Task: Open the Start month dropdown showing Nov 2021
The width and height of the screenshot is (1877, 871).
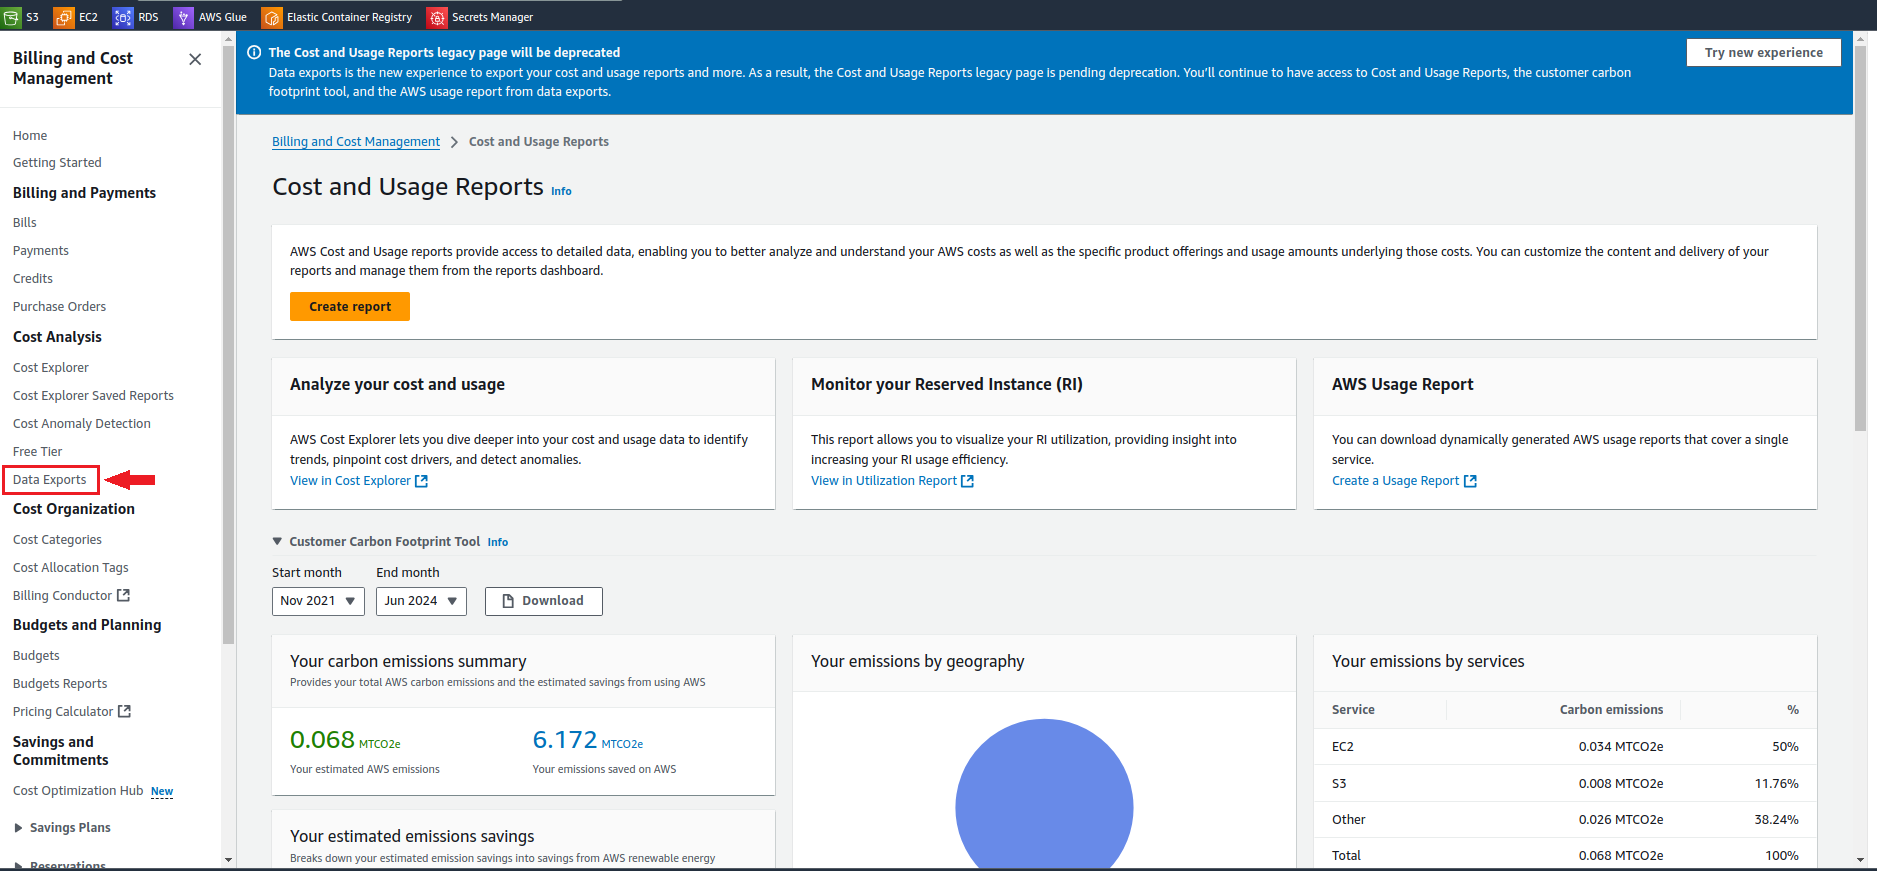Action: pos(318,601)
